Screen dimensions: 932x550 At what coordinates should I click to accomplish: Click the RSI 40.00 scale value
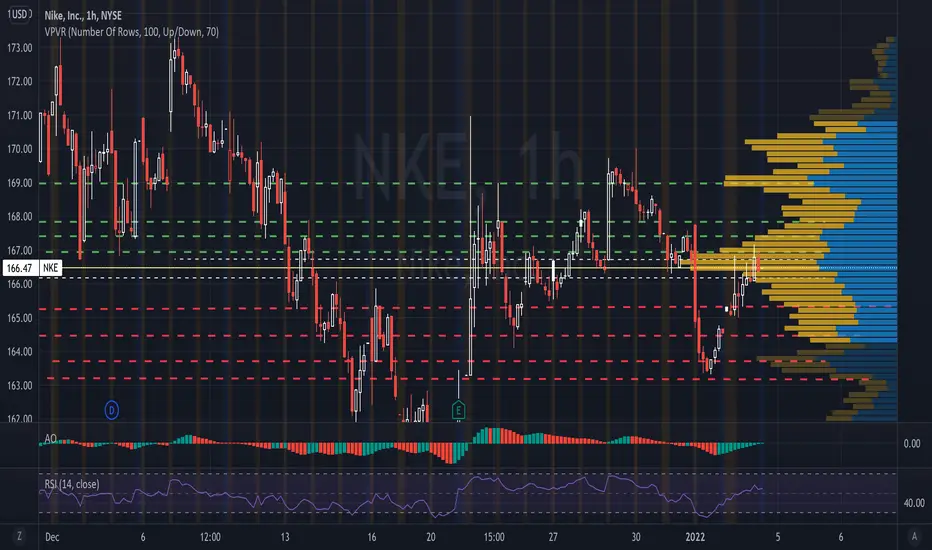pyautogui.click(x=914, y=503)
